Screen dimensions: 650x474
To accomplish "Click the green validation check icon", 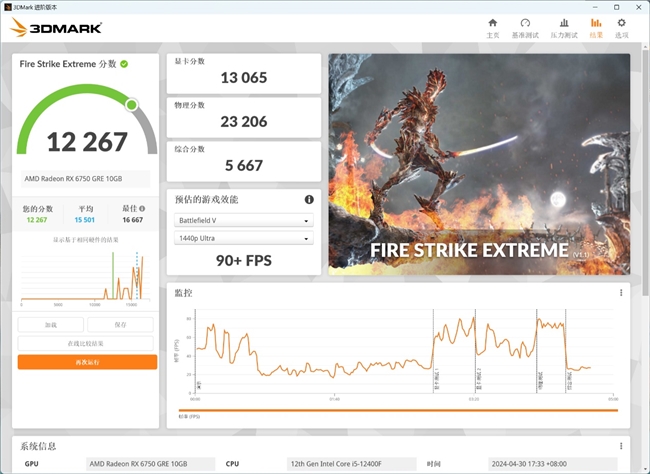I will (124, 64).
